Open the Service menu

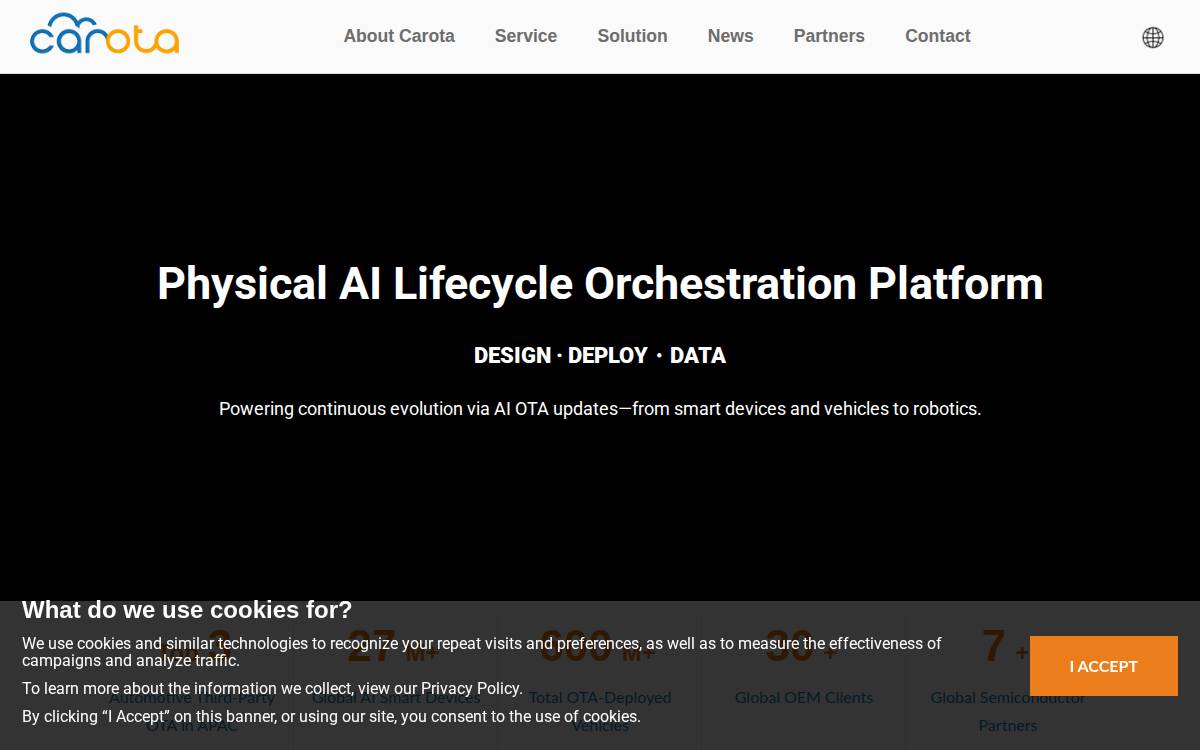(526, 36)
